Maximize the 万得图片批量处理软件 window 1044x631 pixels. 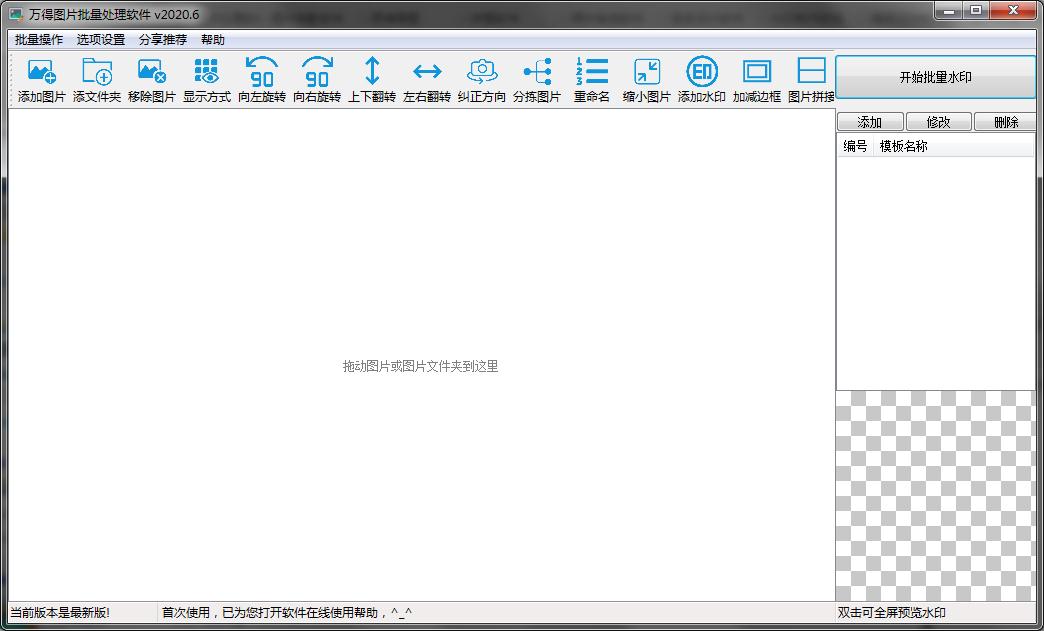tap(976, 11)
